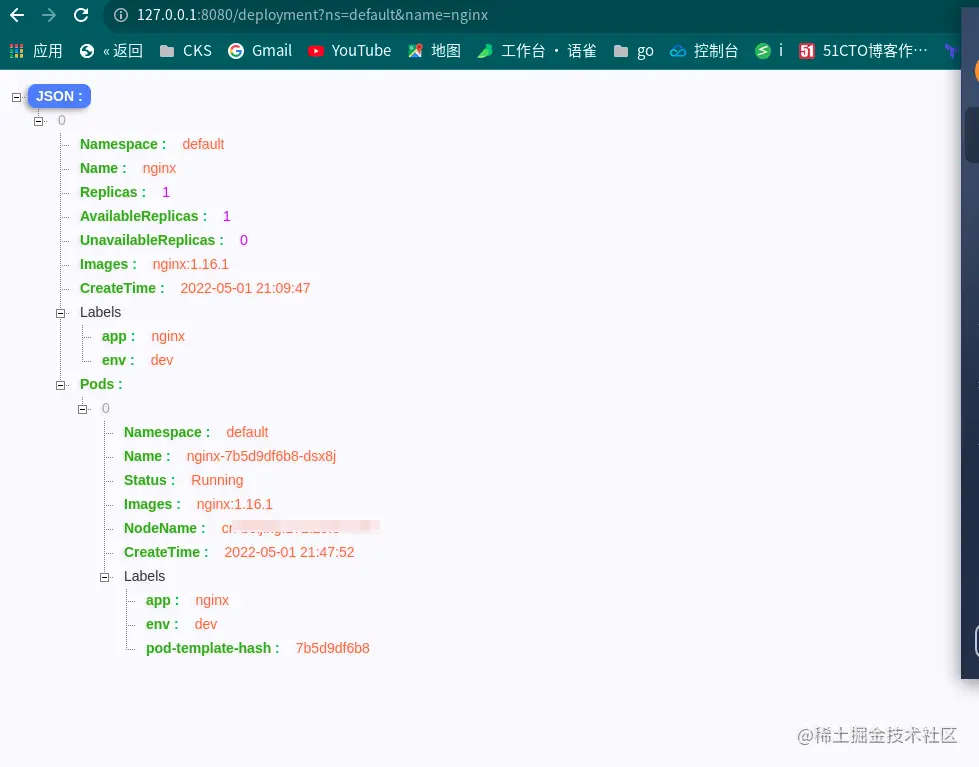Collapse the root JSON node
Image resolution: width=979 pixels, height=767 pixels.
[17, 97]
